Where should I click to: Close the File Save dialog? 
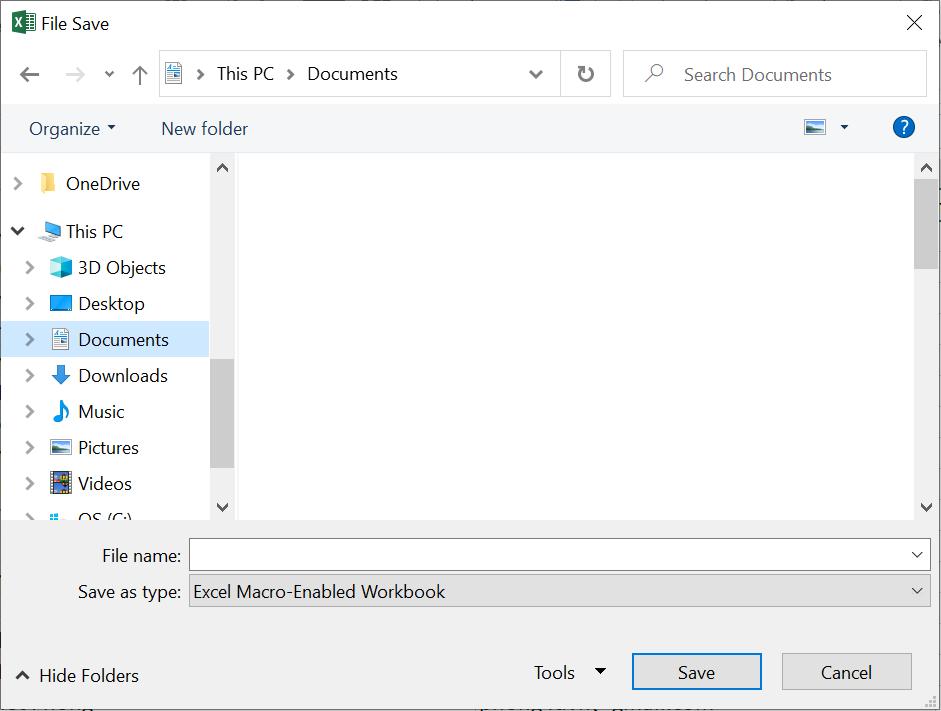pos(914,23)
